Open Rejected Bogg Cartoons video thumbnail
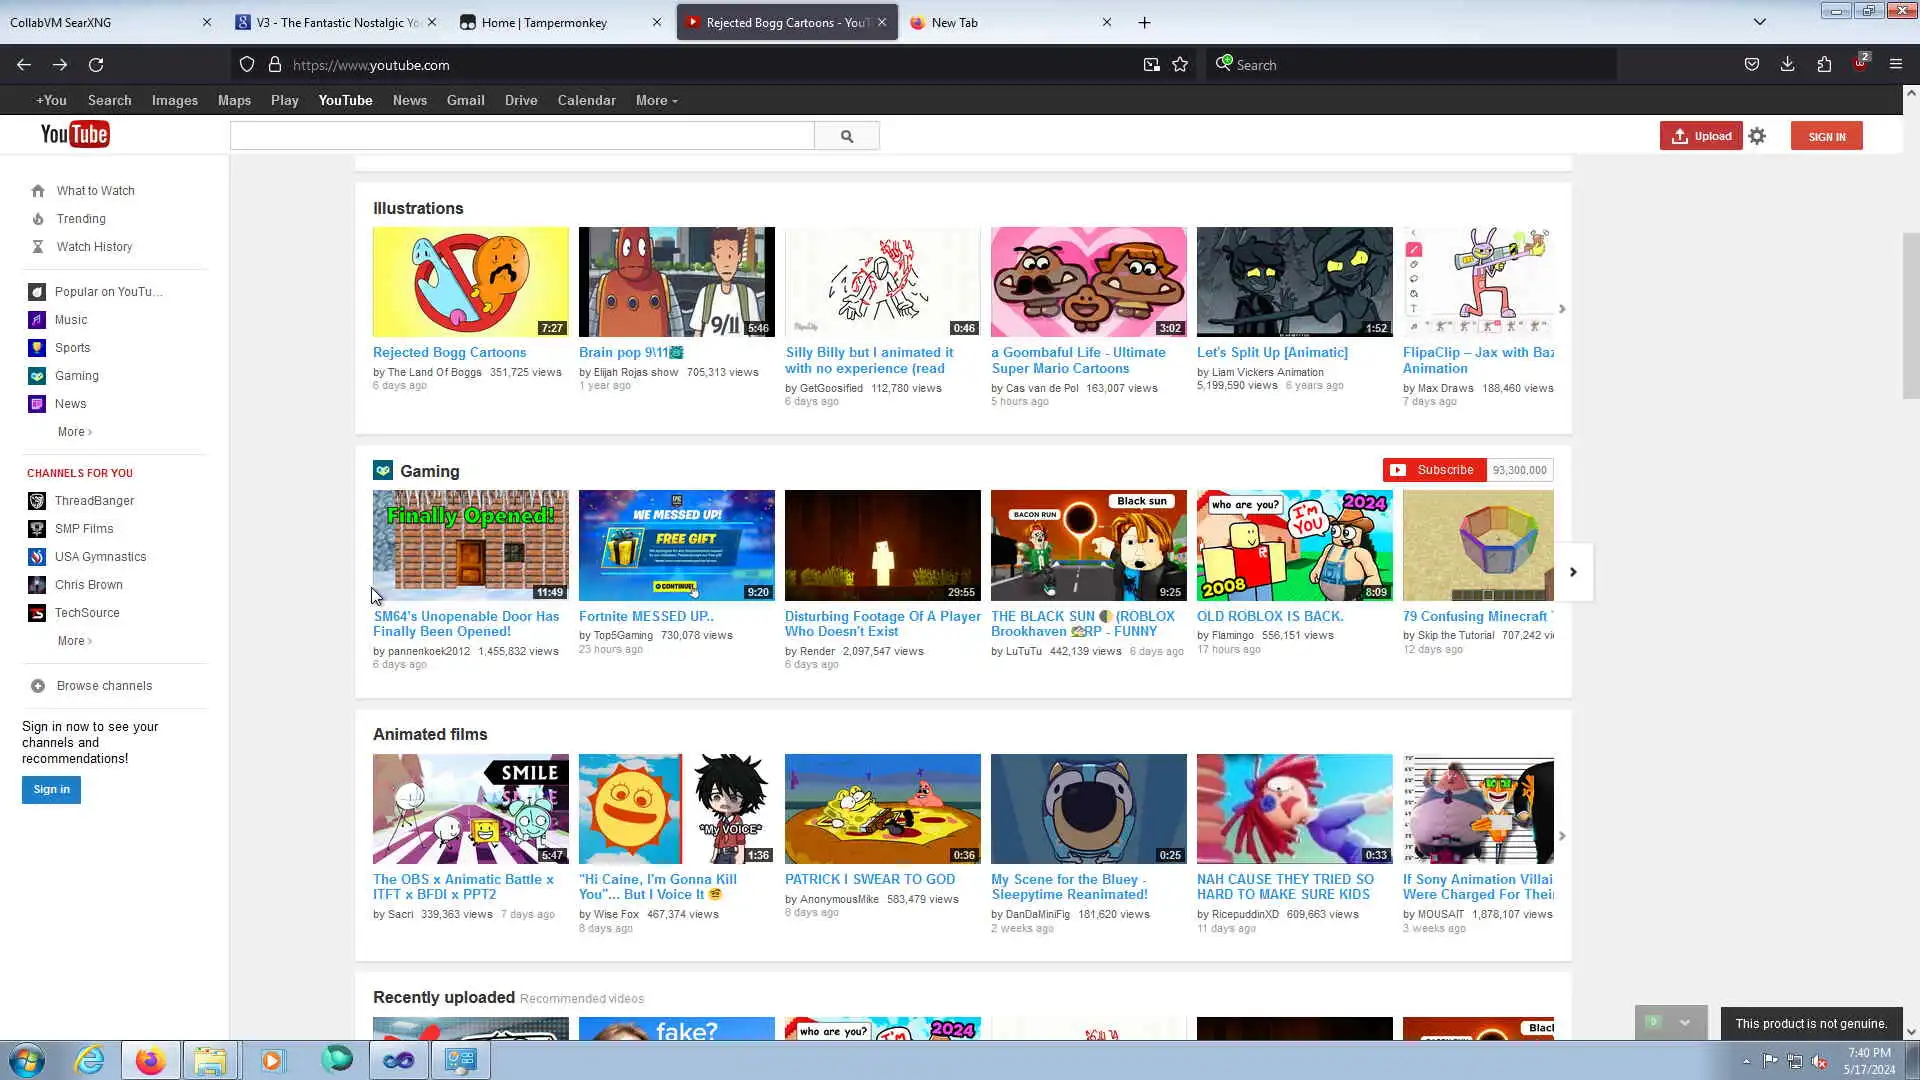Viewport: 1920px width, 1080px height. pyautogui.click(x=470, y=282)
